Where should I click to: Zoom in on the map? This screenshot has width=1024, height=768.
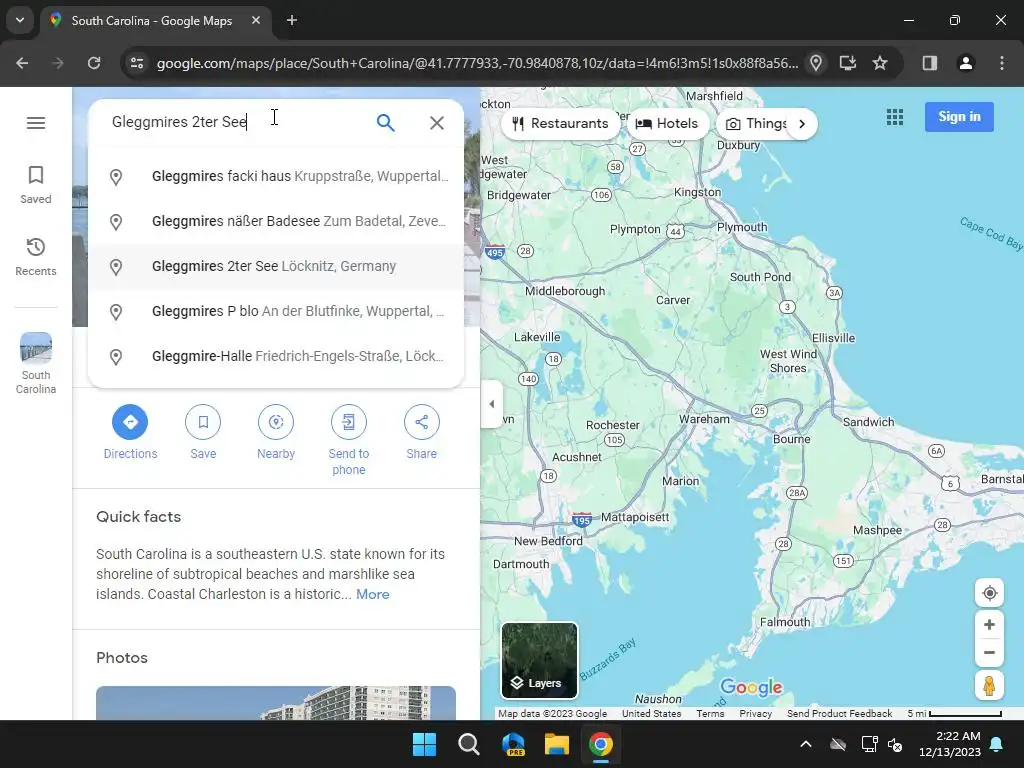(x=989, y=624)
